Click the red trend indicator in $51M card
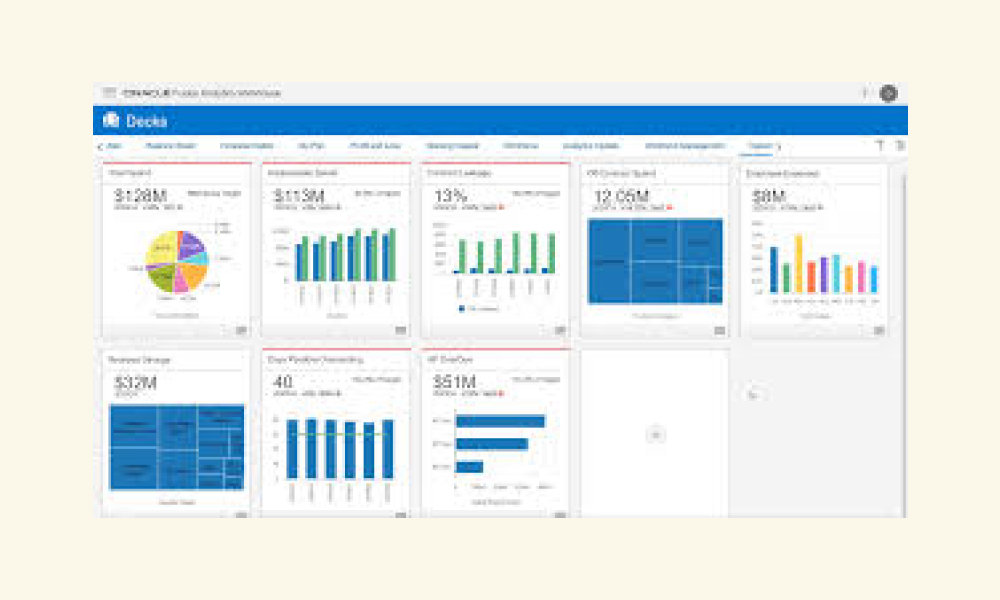The height and width of the screenshot is (600, 1000). [501, 393]
